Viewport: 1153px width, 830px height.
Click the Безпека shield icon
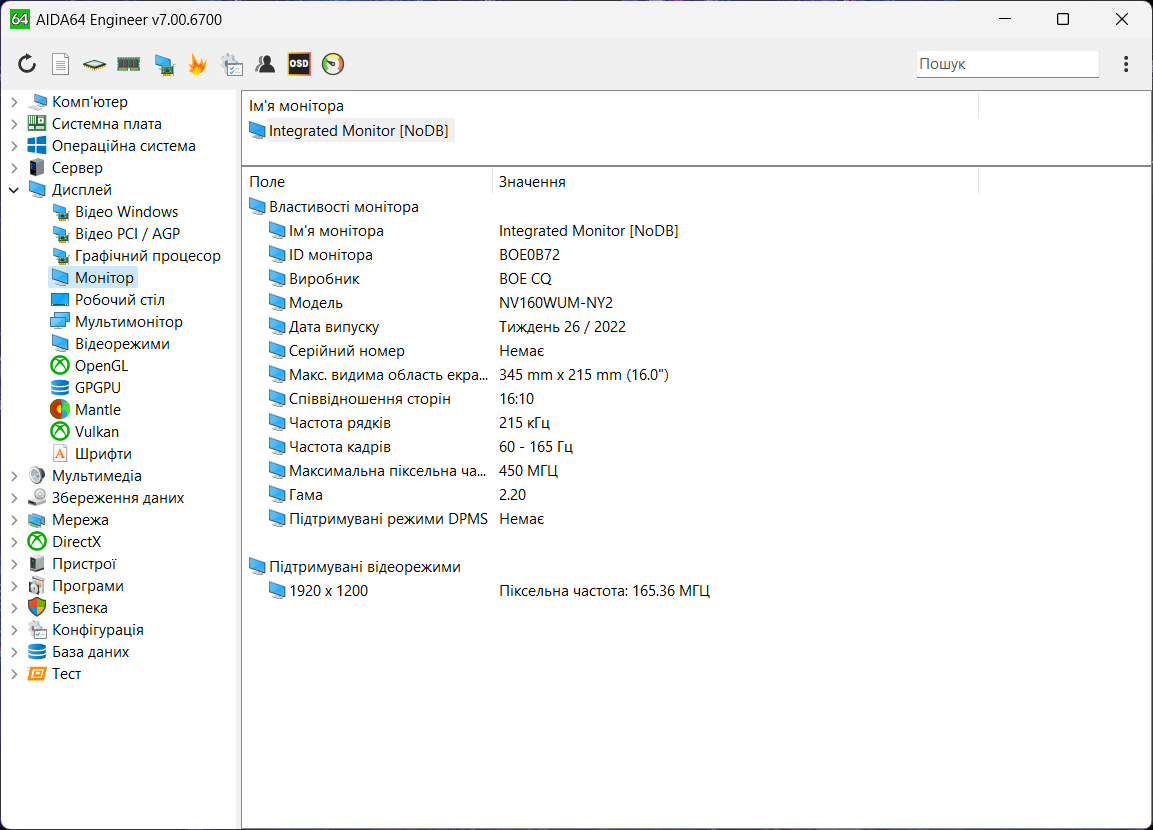click(x=37, y=608)
